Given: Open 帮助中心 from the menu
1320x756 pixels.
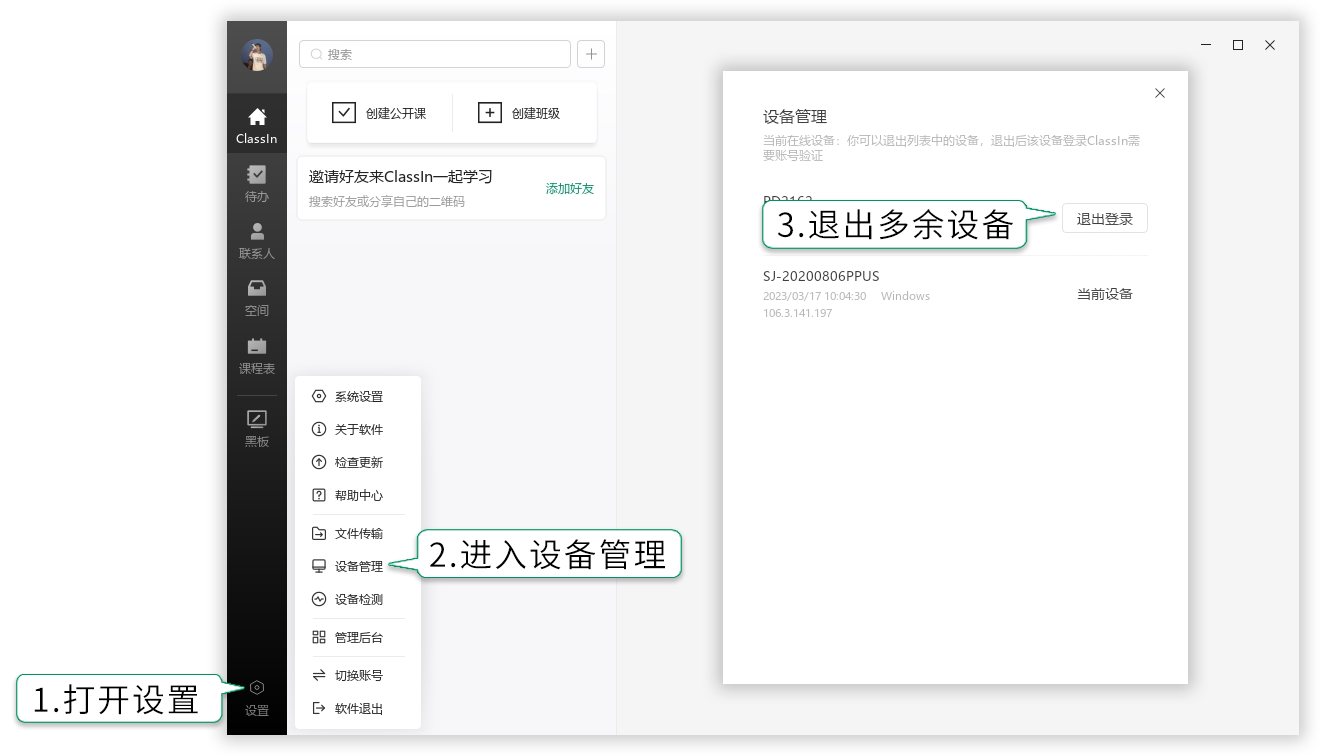Looking at the screenshot, I should (x=358, y=495).
